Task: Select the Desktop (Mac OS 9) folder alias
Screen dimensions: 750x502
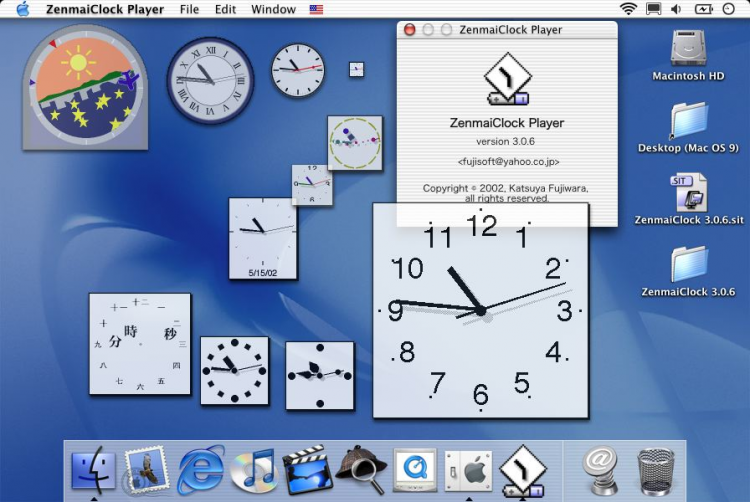Action: click(688, 127)
